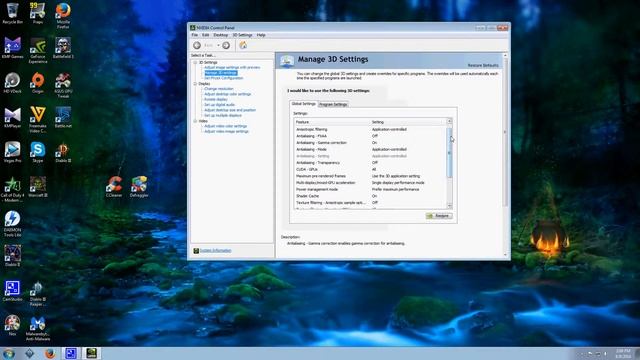Click the settings list scrollbar thumb
Viewport: 640px width, 360px height.
(450, 152)
